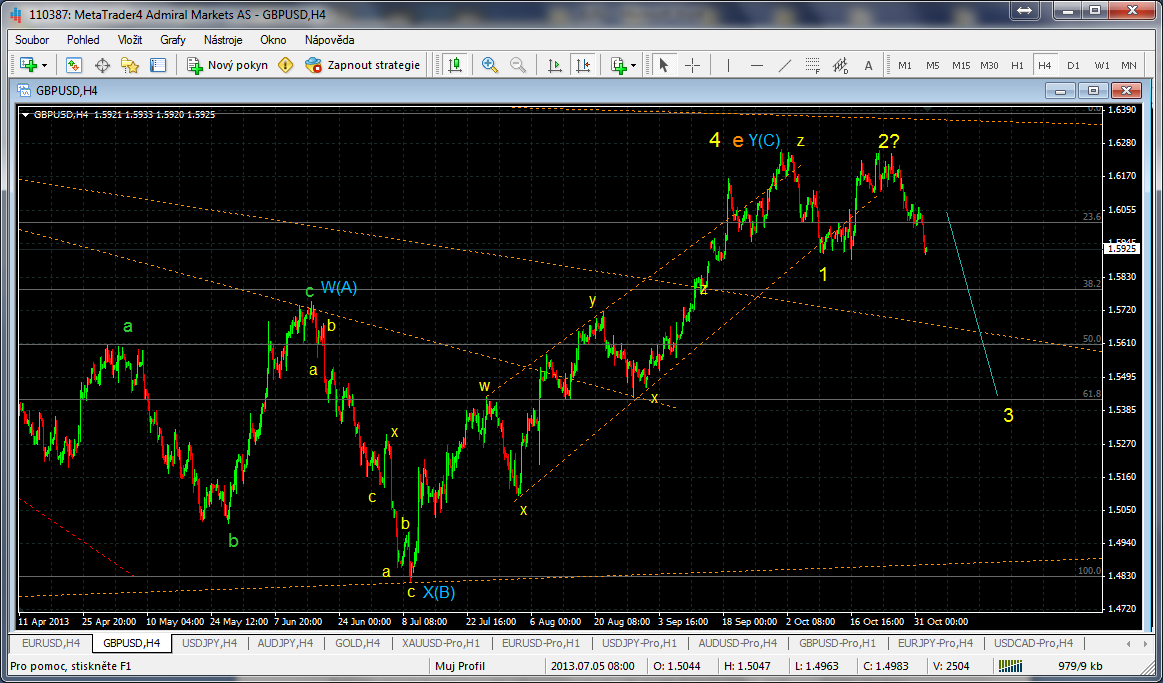Switch to M1 timeframe
Screen dimensions: 1163x683
[905, 65]
